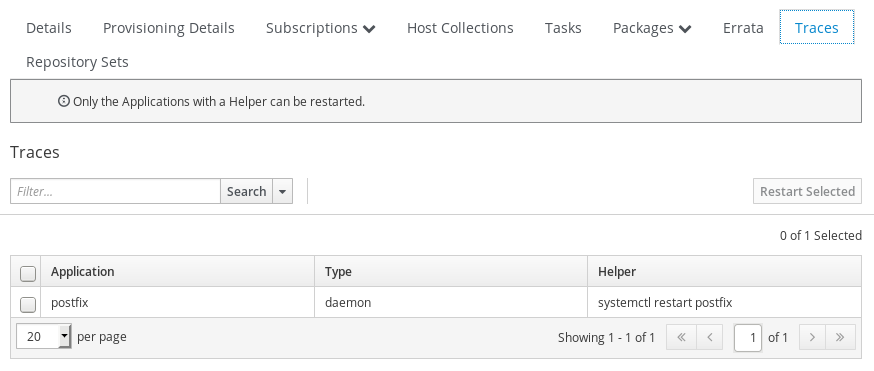Click the Search button
The width and height of the screenshot is (874, 371).
246,192
